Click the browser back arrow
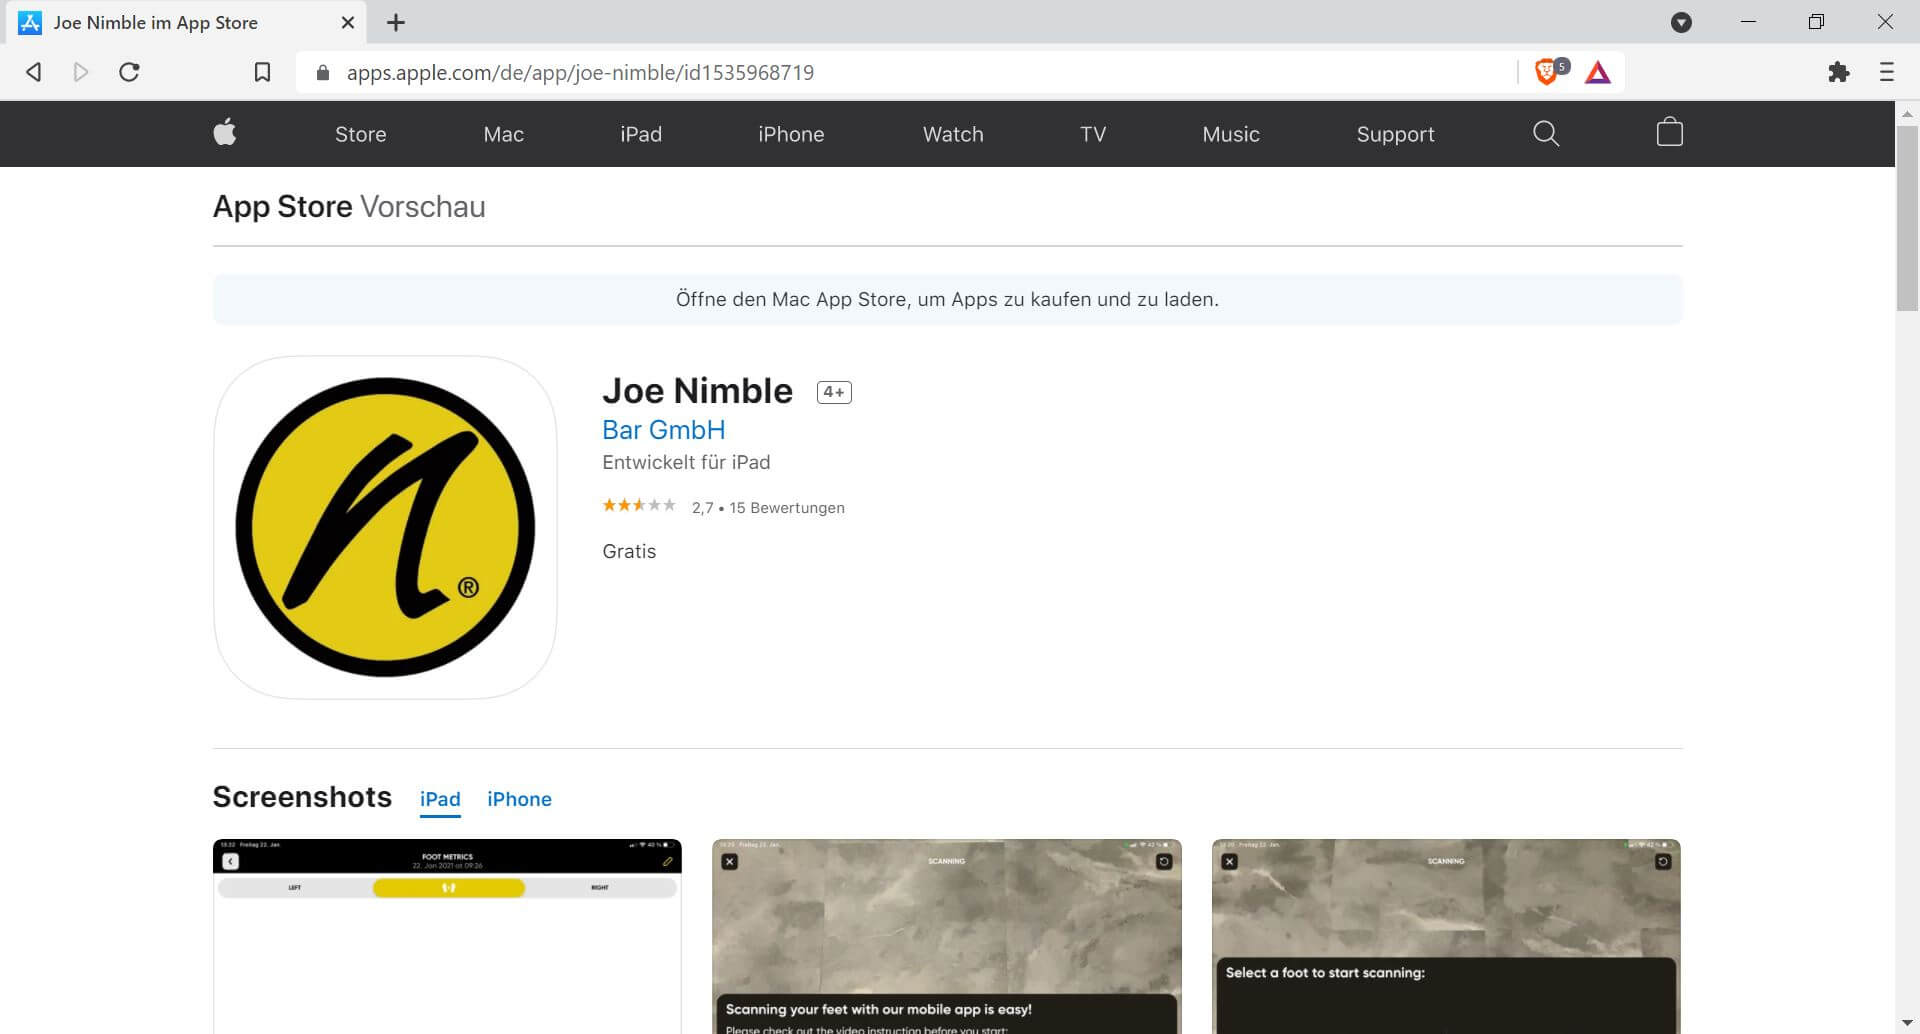 (x=34, y=72)
